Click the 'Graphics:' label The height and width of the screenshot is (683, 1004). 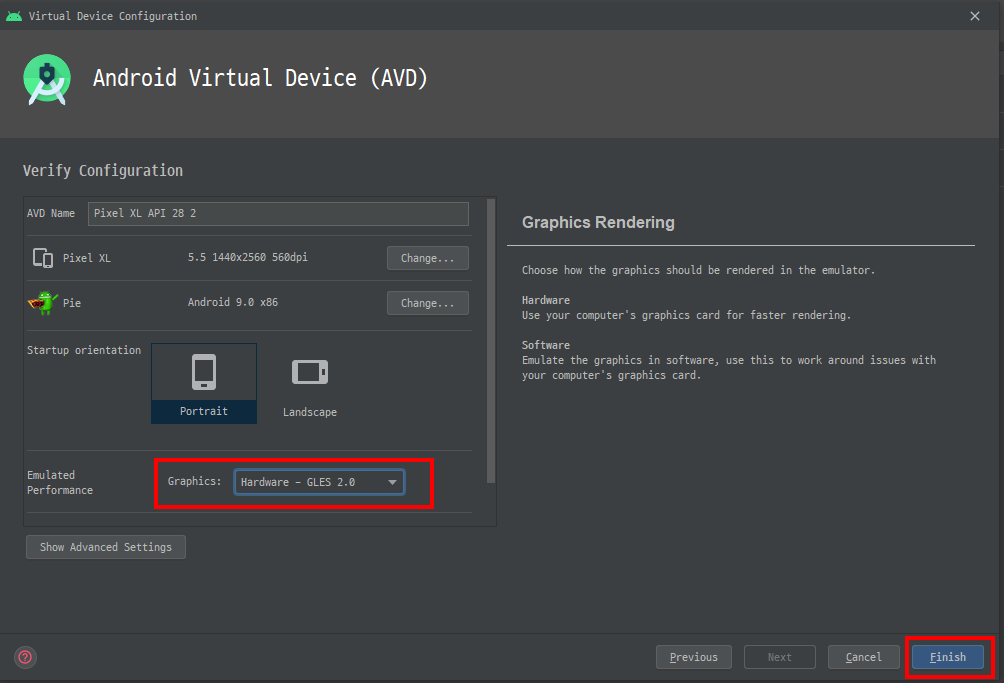click(x=194, y=481)
